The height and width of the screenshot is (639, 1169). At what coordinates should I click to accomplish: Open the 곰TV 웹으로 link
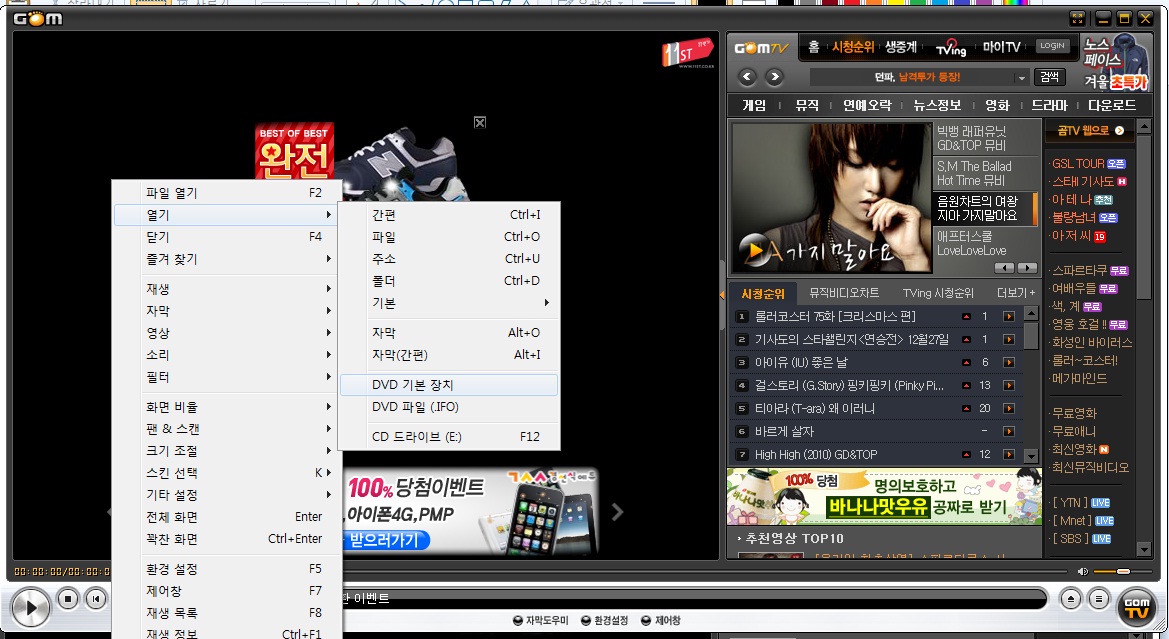1089,130
